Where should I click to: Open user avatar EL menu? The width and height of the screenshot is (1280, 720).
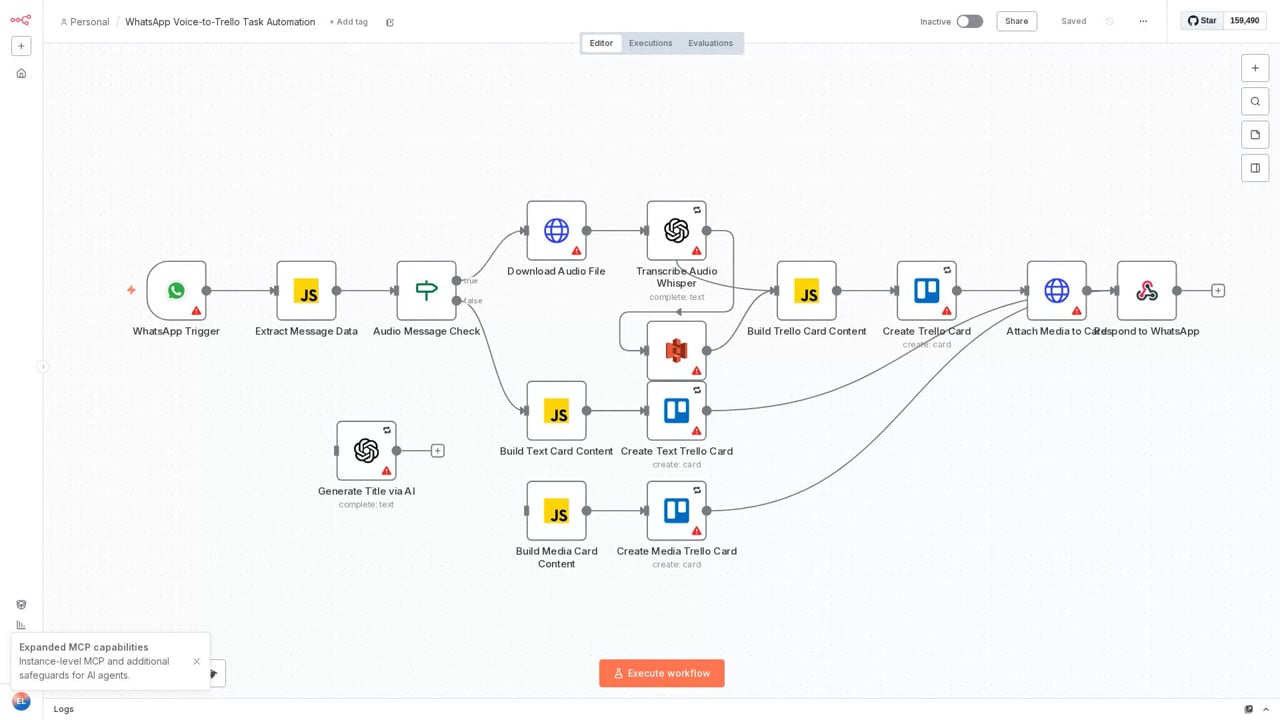pyautogui.click(x=21, y=701)
